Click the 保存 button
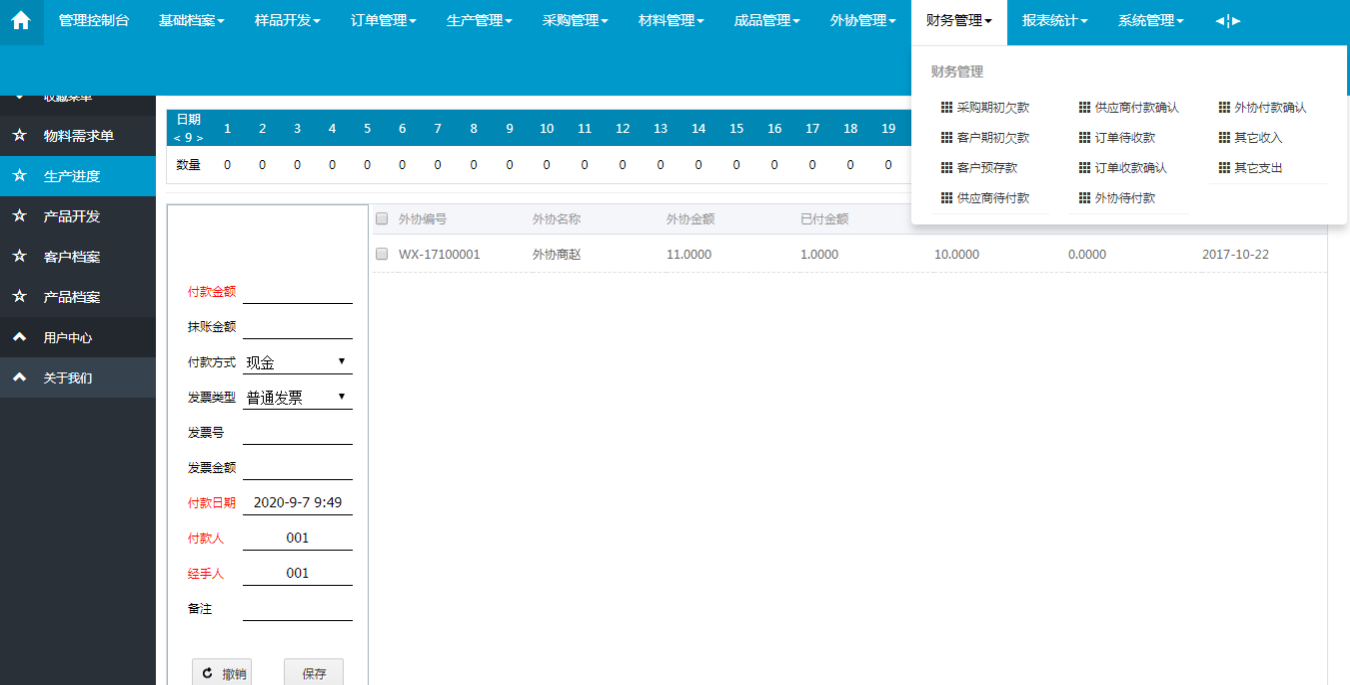1350x685 pixels. 313,673
